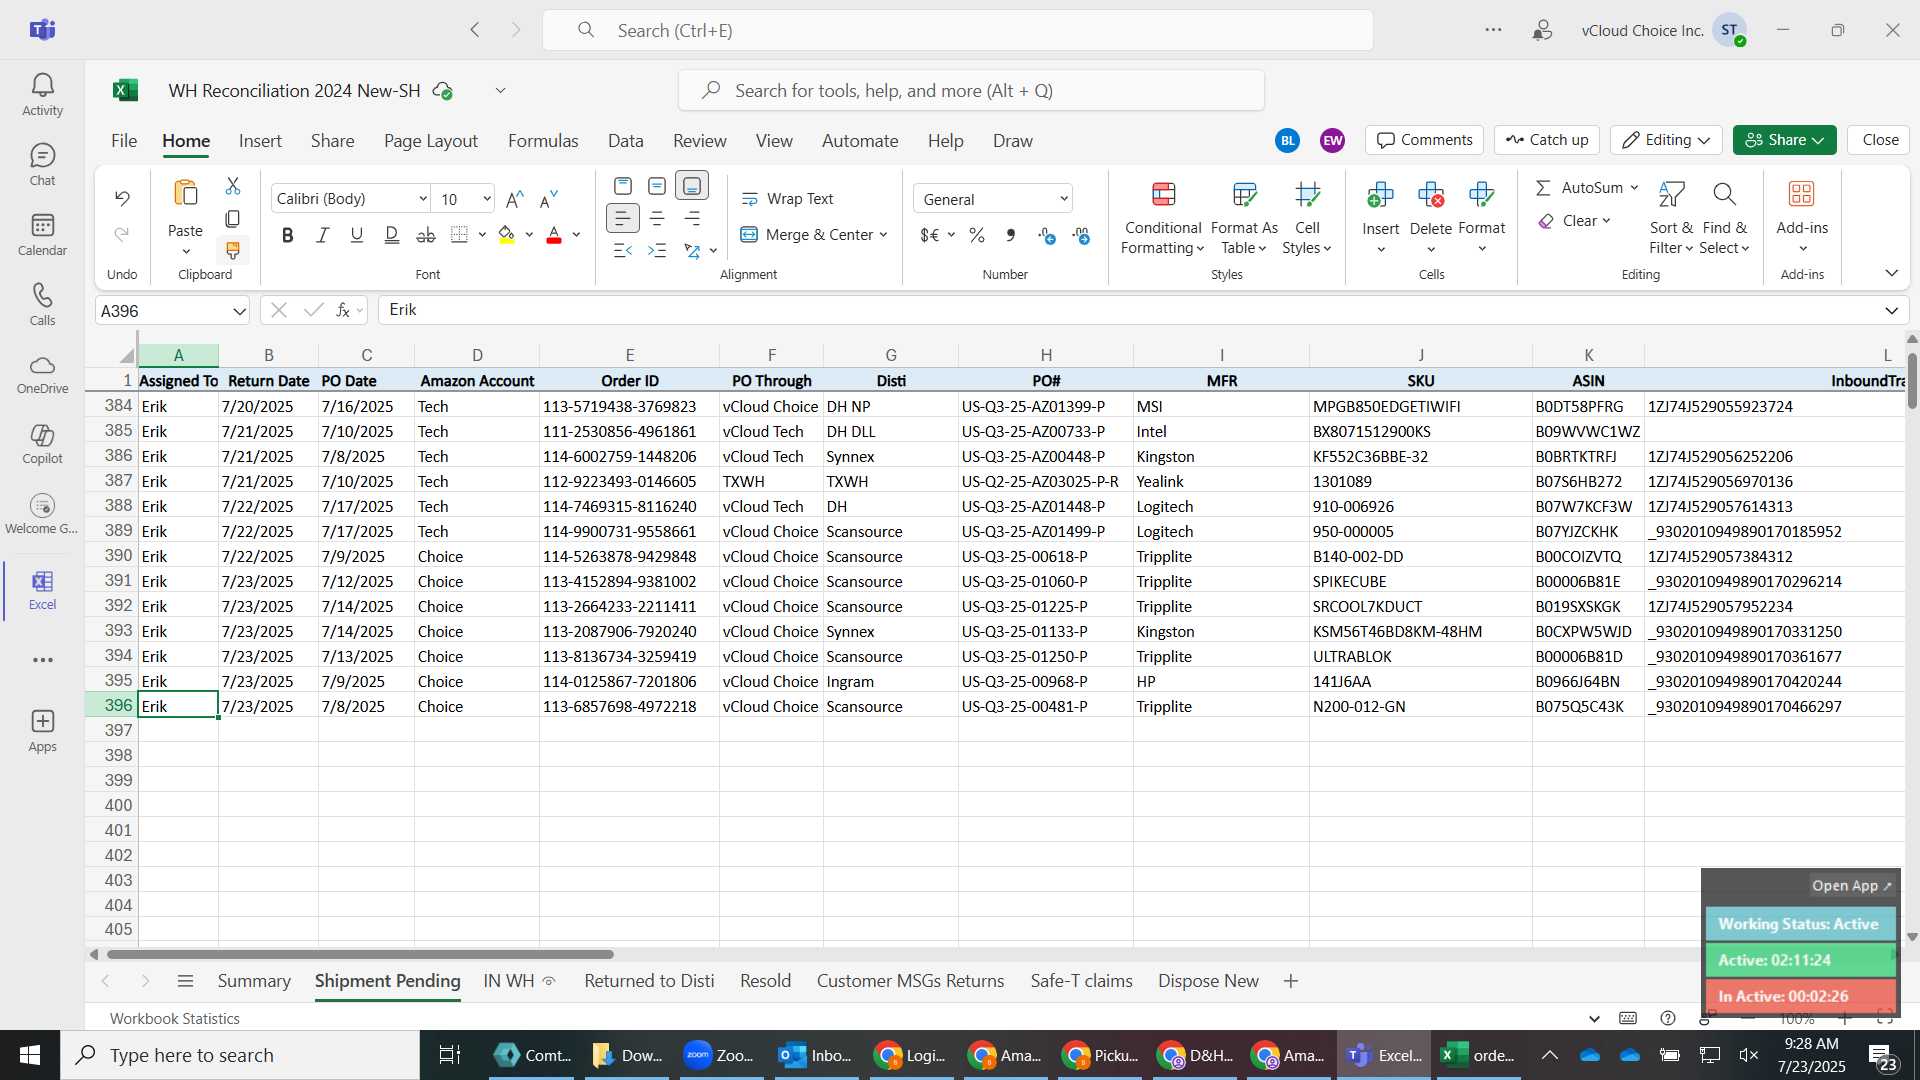
Task: Open the File menu
Action: tap(124, 141)
